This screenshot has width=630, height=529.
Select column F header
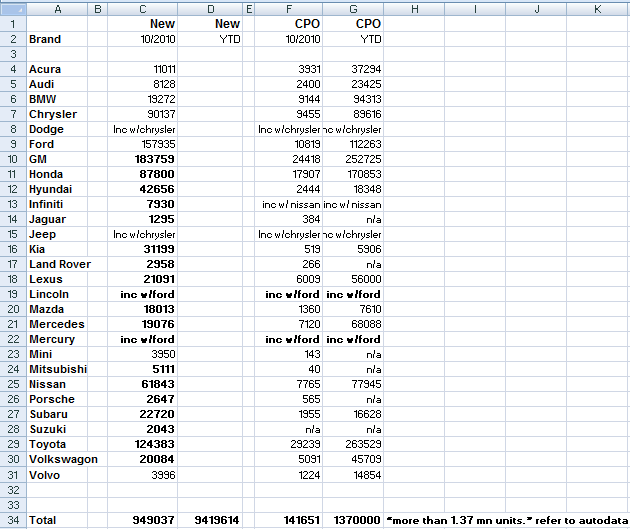288,9
